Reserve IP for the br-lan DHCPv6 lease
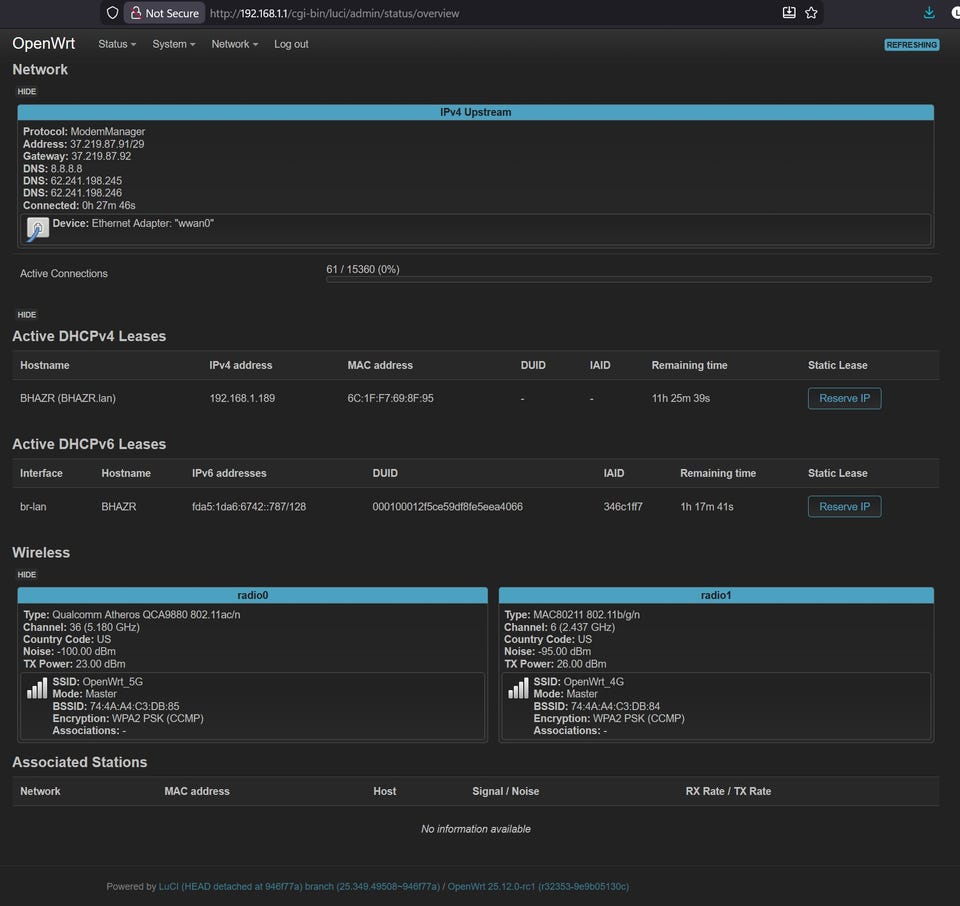Screen dimensions: 960x906 (844, 506)
